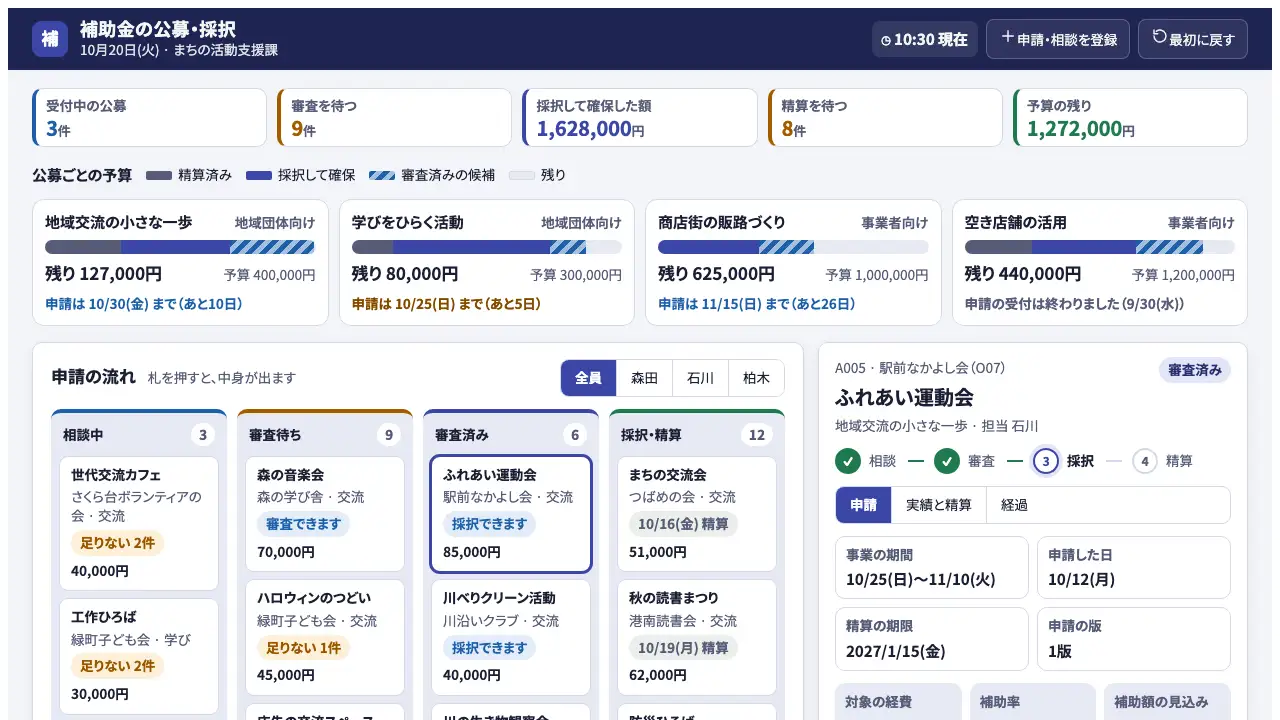Open the 経過 tab

(1014, 505)
